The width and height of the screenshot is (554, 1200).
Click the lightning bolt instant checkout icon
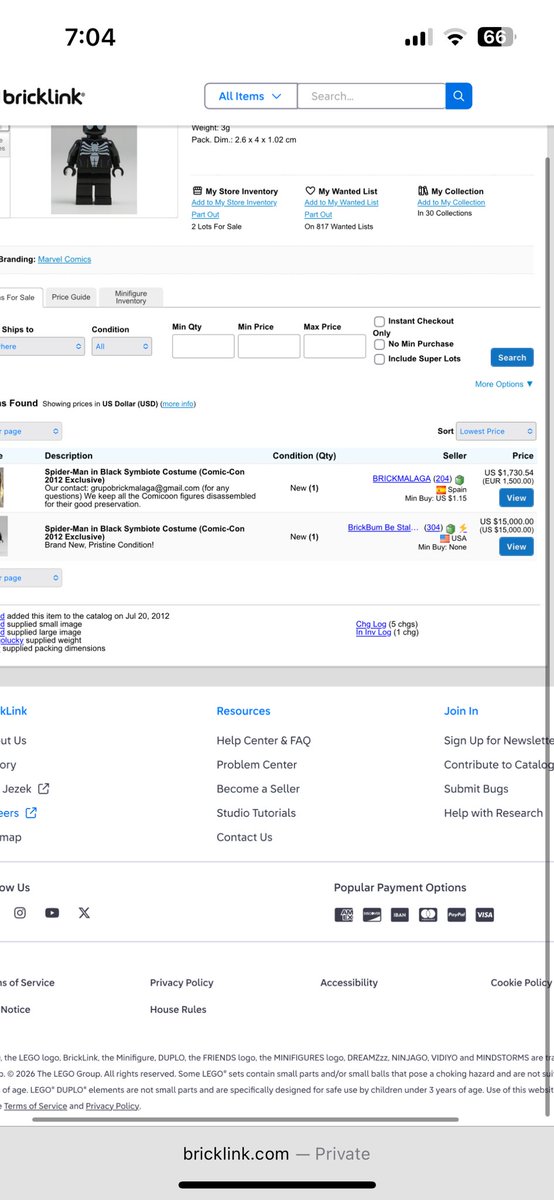click(463, 528)
